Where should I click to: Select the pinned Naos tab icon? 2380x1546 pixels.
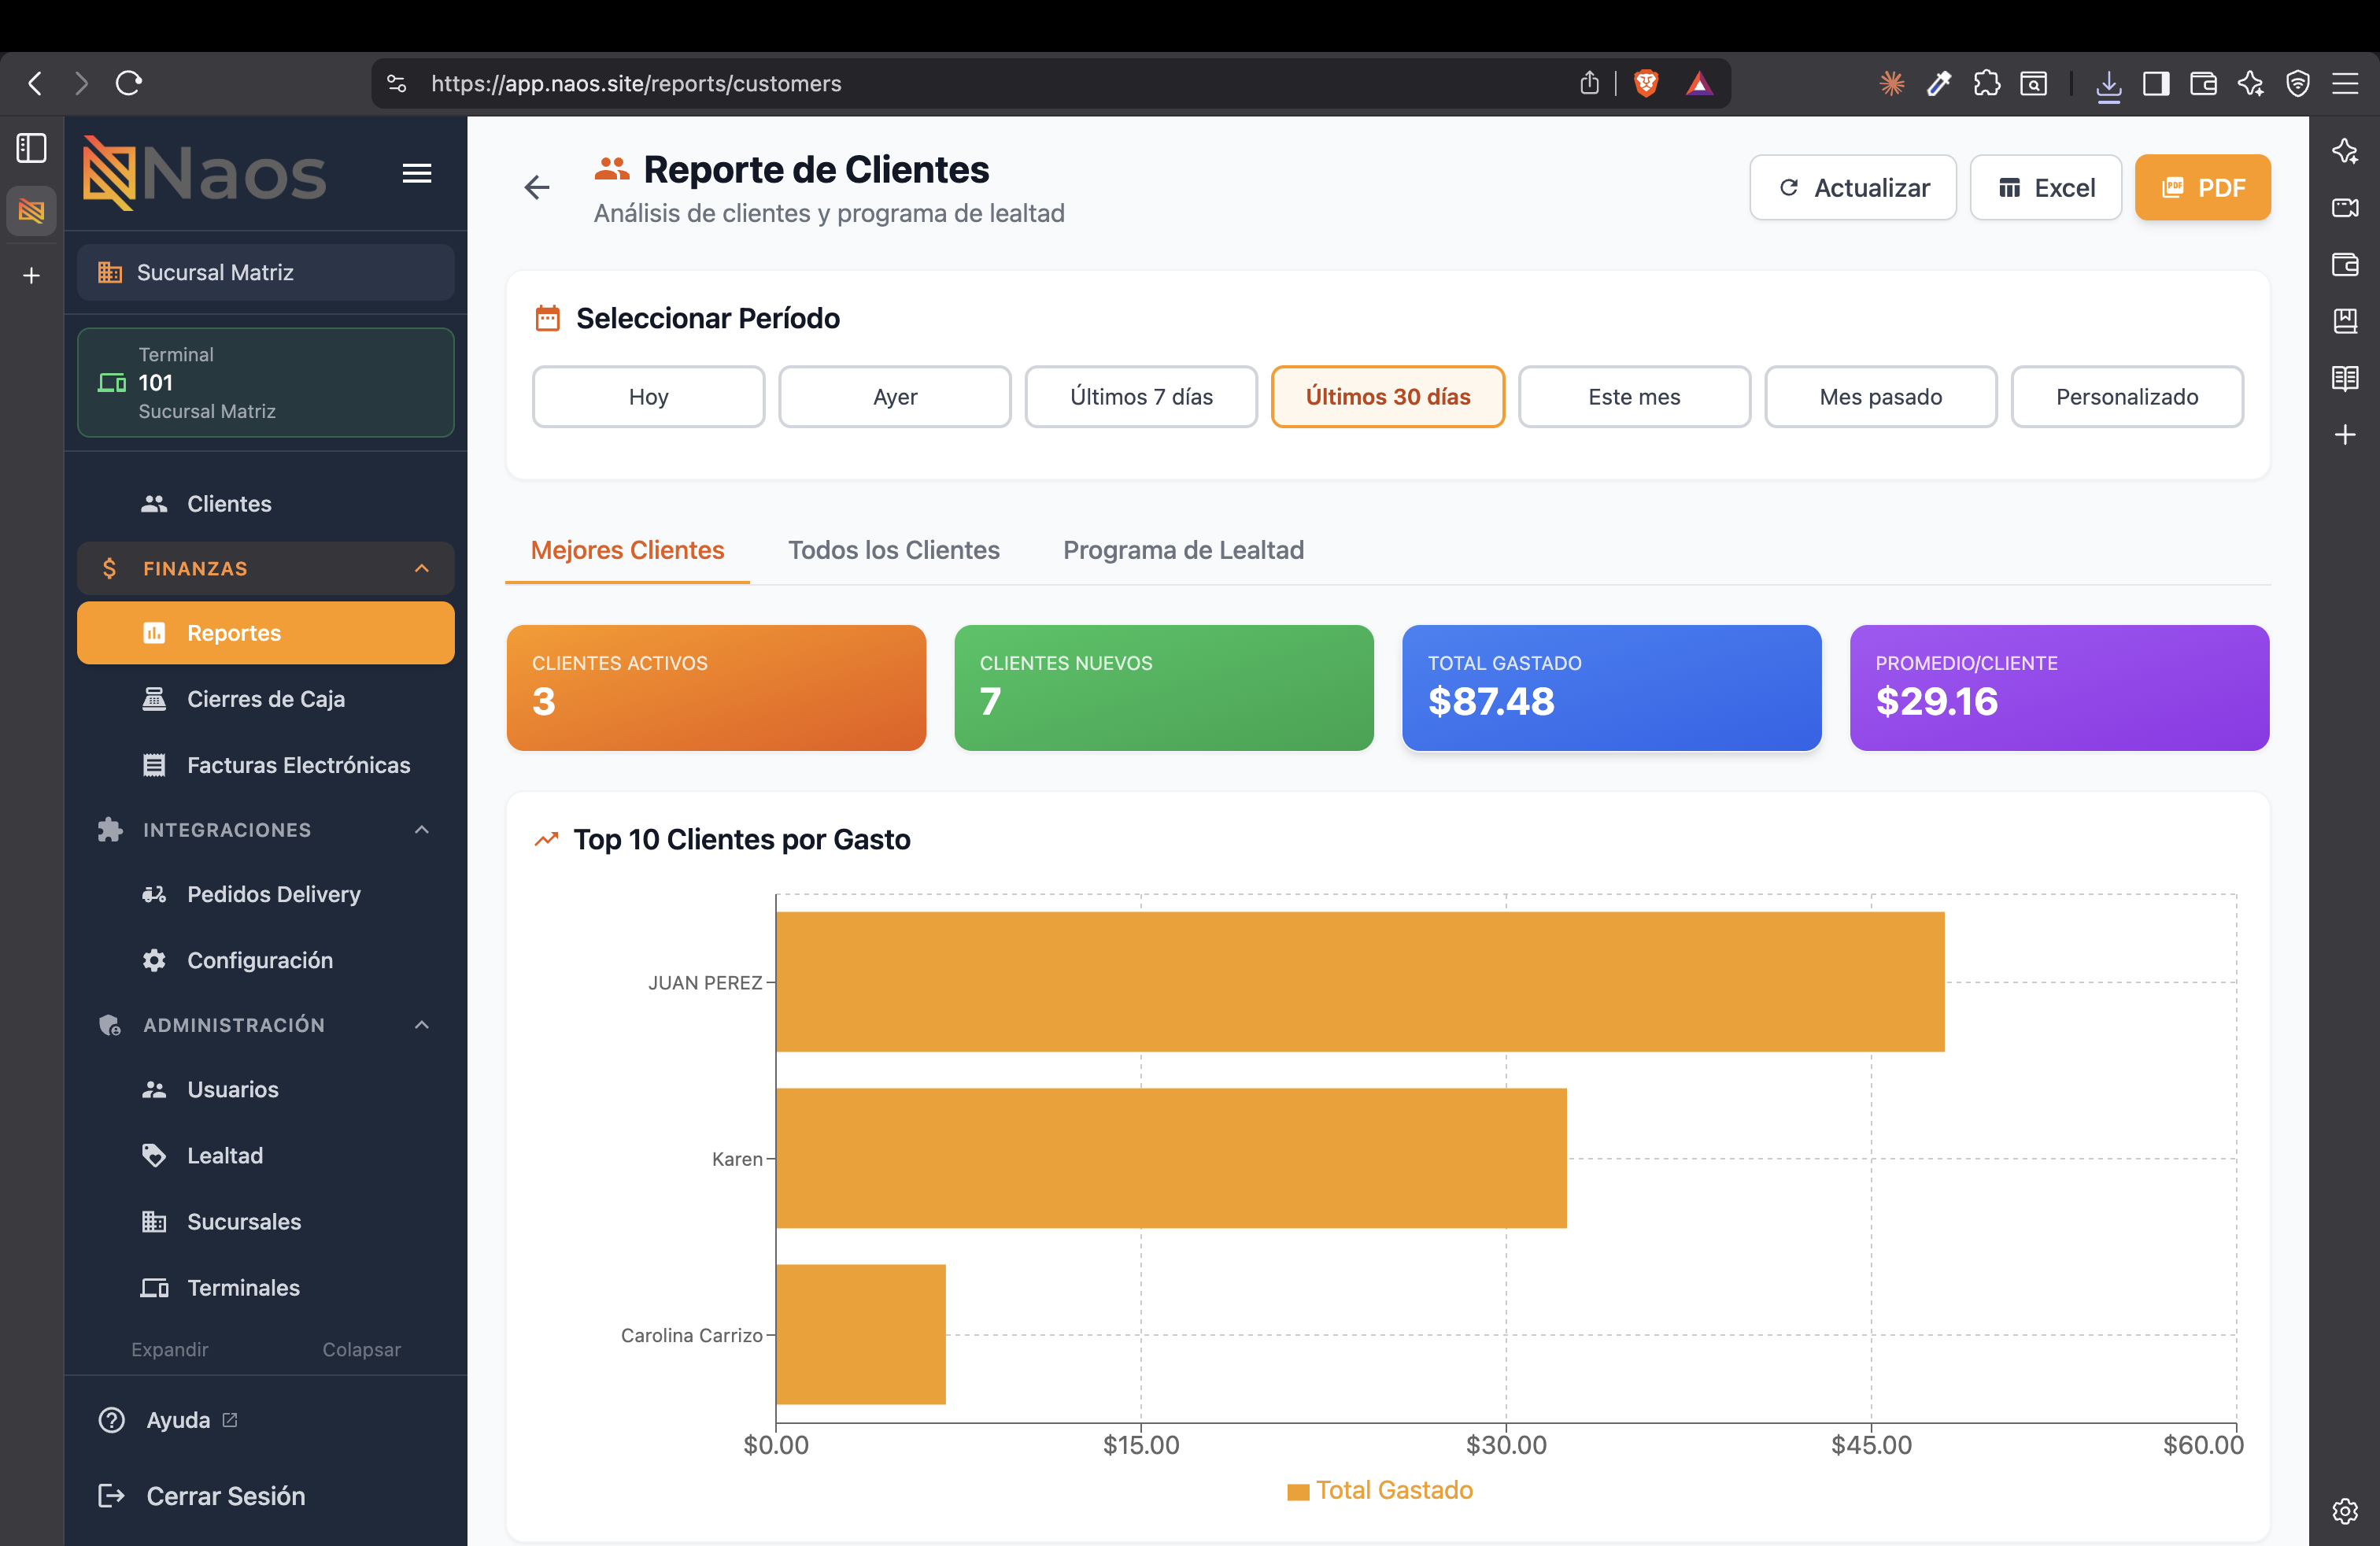tap(31, 211)
